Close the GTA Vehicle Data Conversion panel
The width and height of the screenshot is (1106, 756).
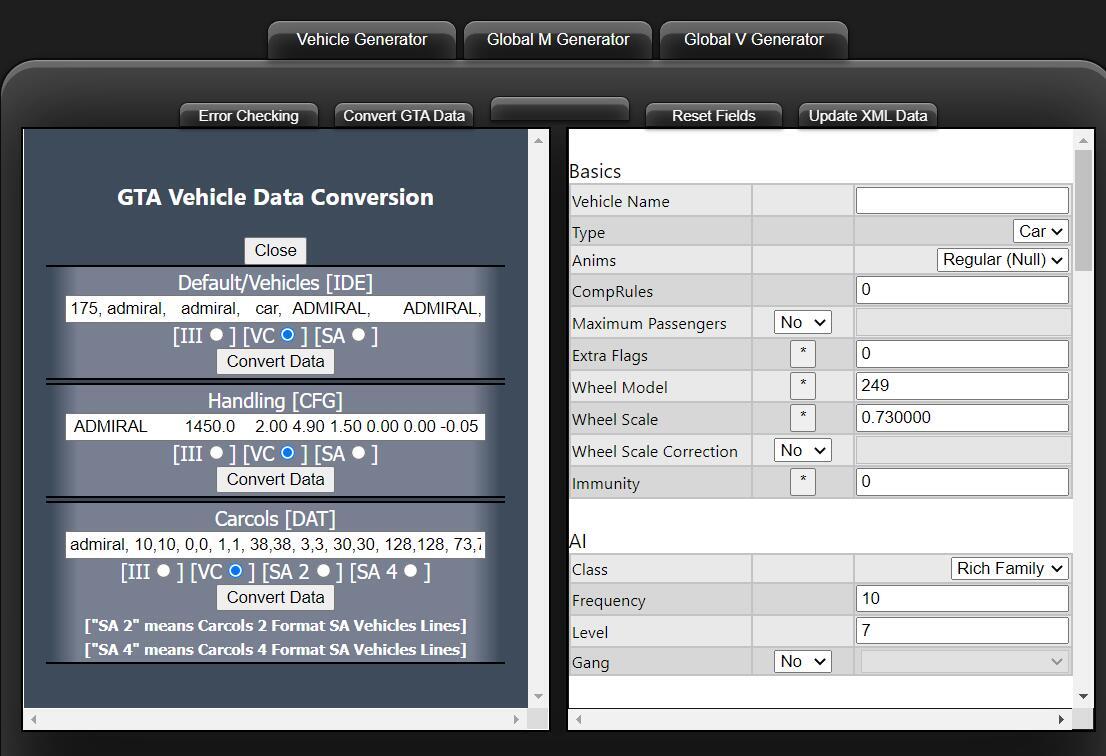coord(275,250)
